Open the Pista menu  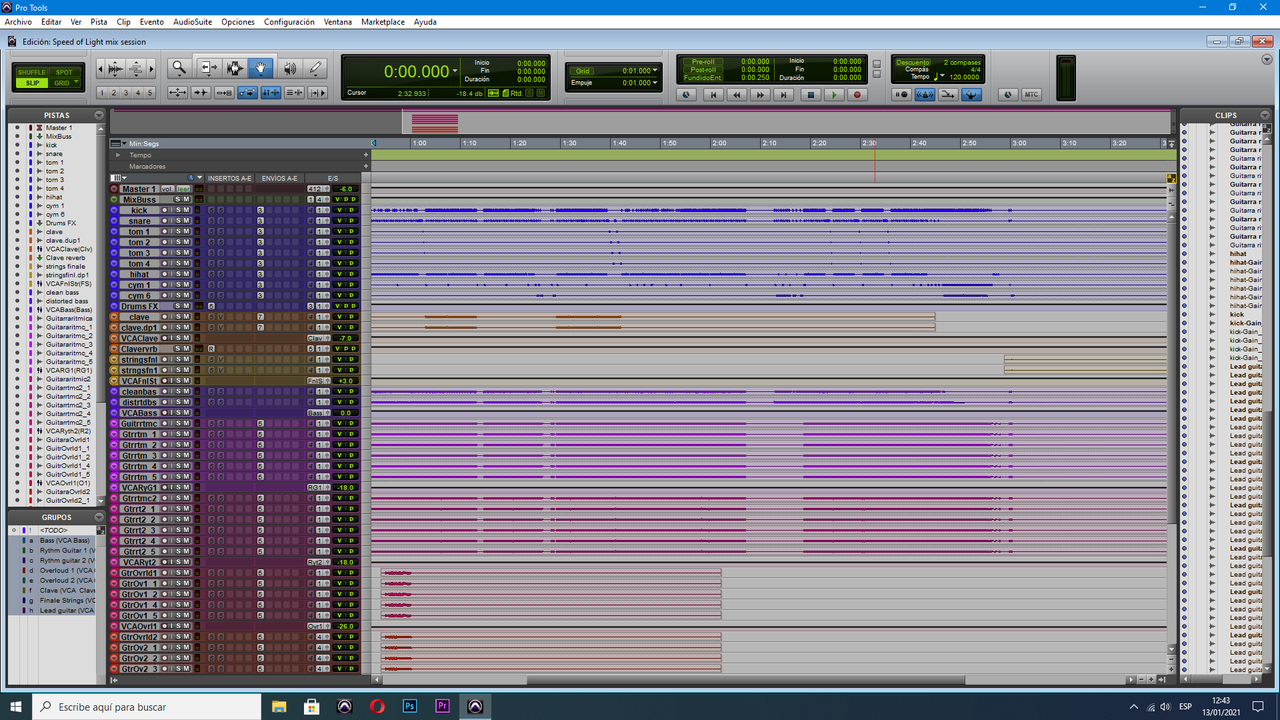pyautogui.click(x=99, y=21)
